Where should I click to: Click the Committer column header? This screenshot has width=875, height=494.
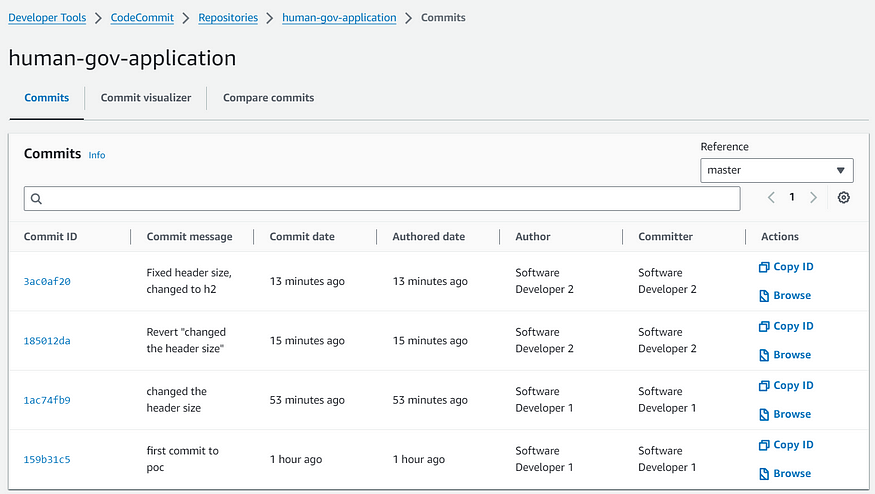coord(665,237)
